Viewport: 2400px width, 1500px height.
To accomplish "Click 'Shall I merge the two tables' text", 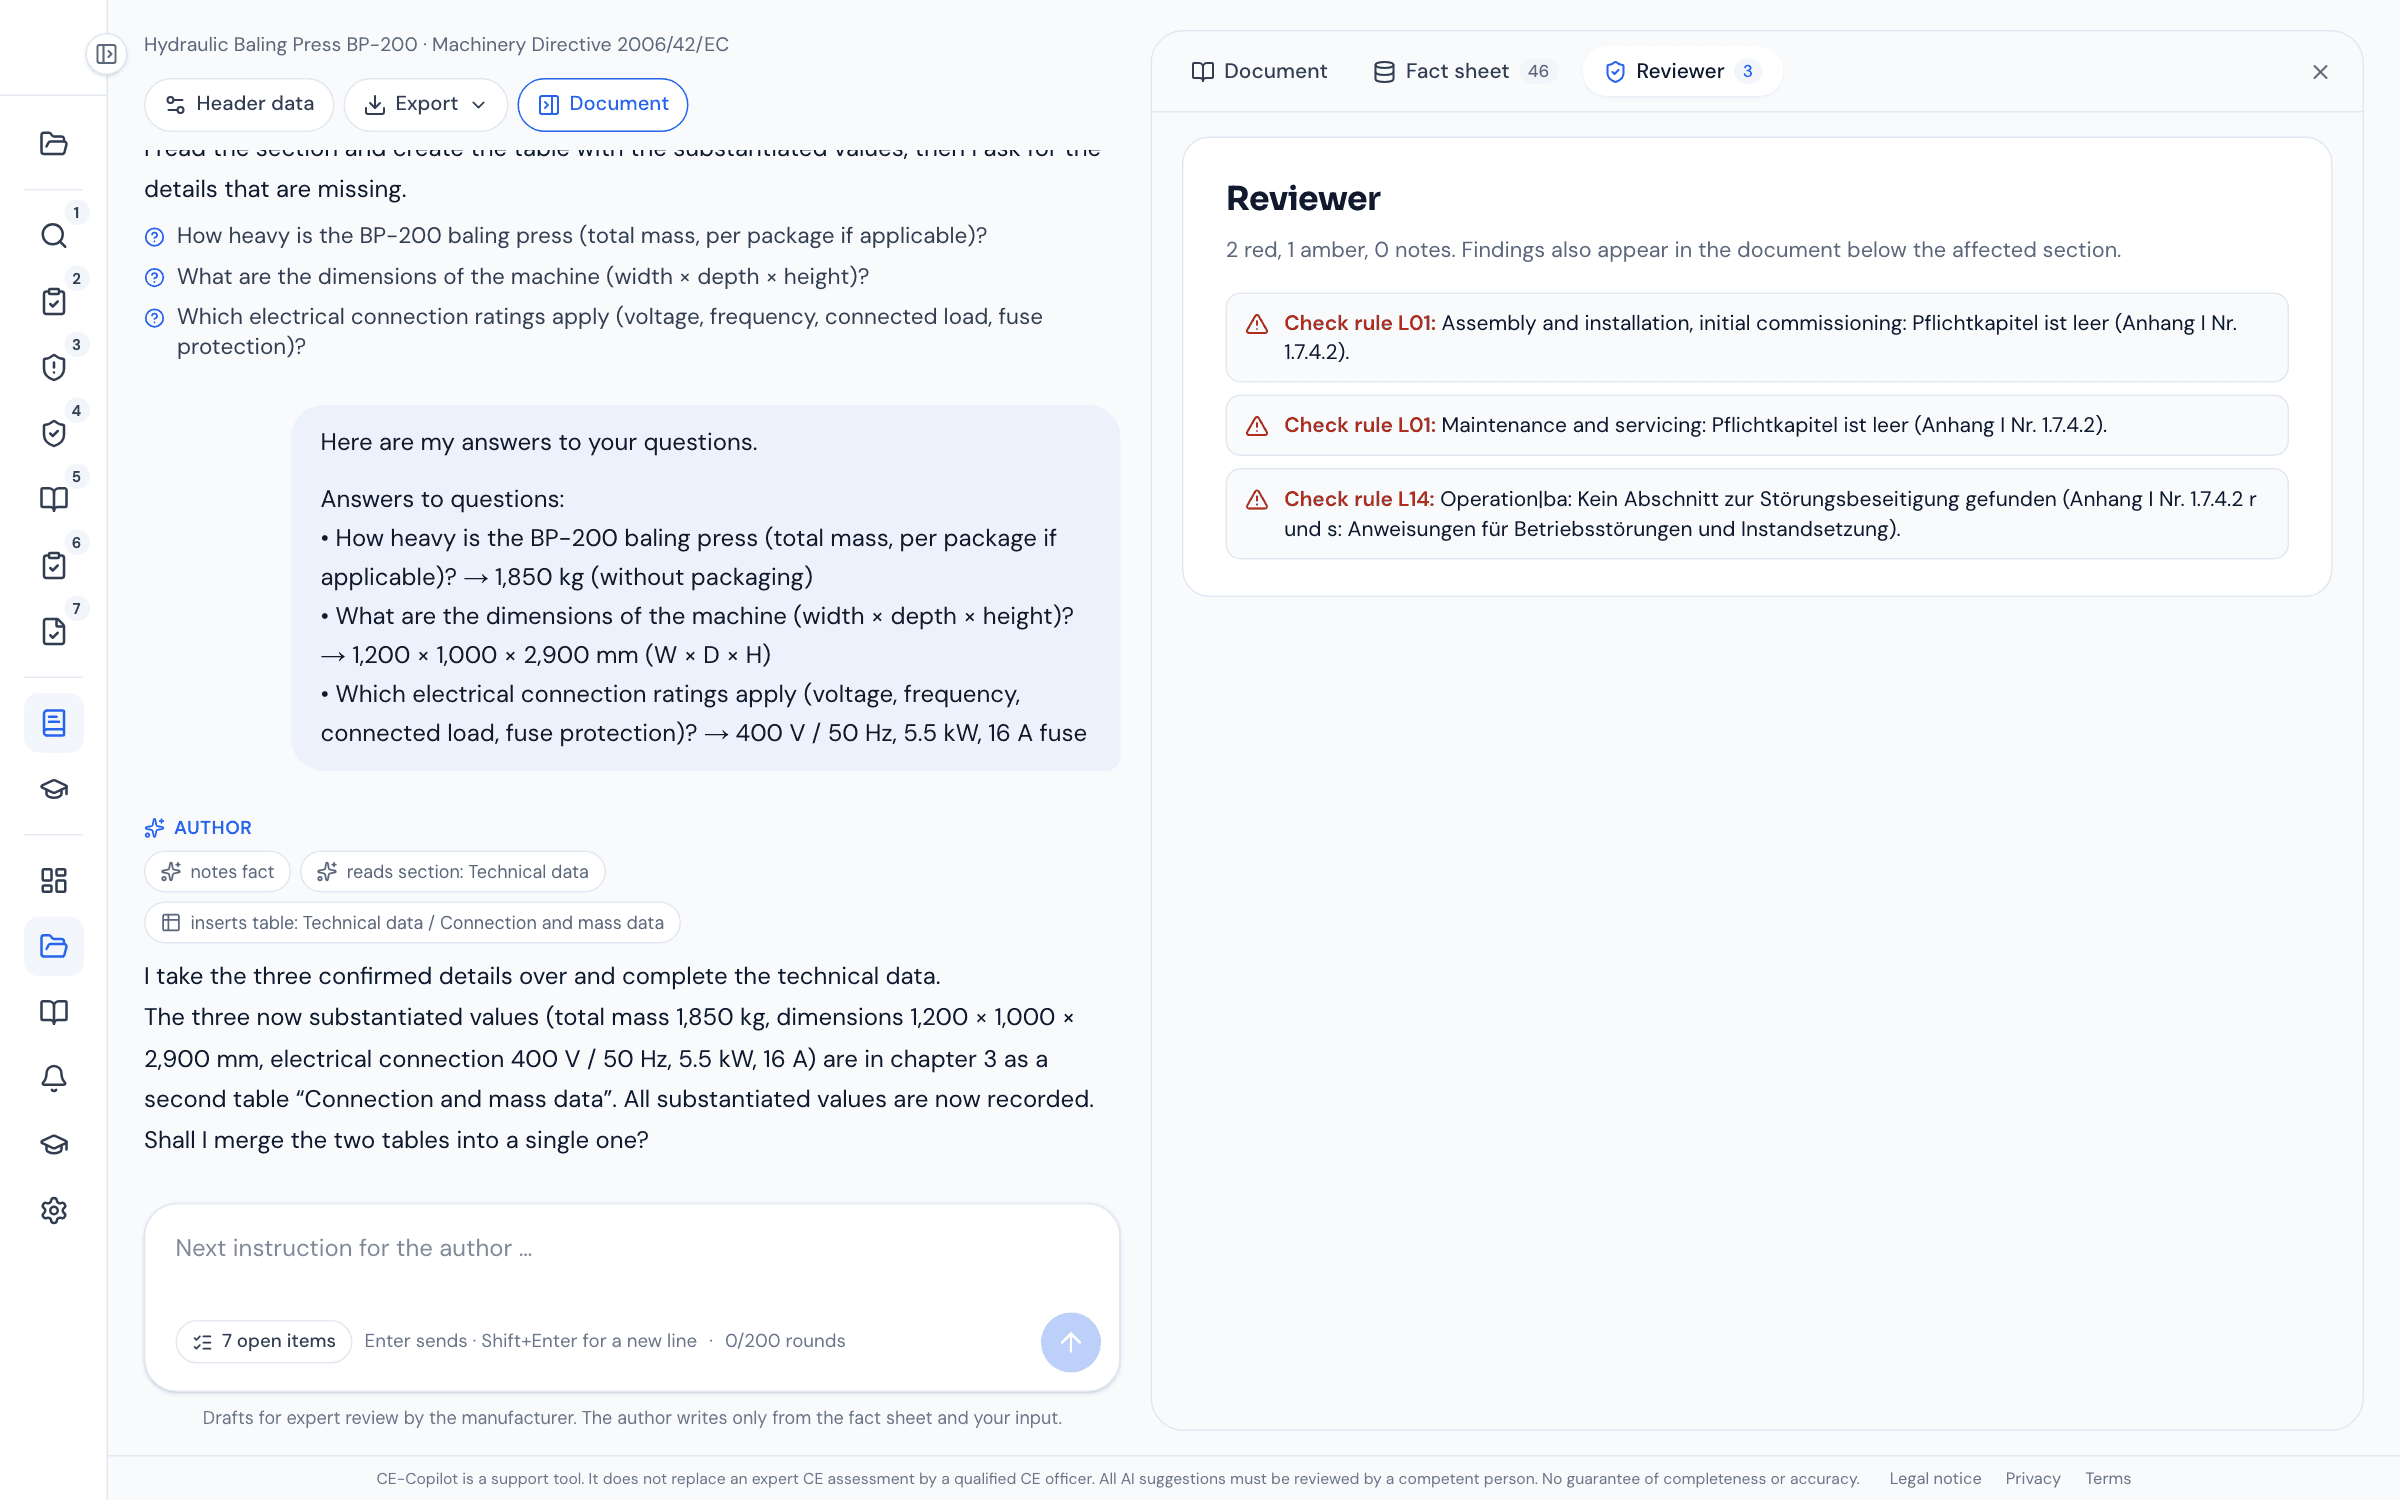I will click(x=396, y=1140).
